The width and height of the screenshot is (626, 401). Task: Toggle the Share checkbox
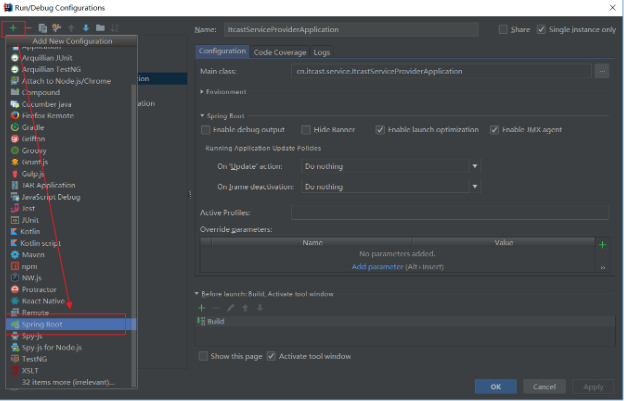[503, 30]
